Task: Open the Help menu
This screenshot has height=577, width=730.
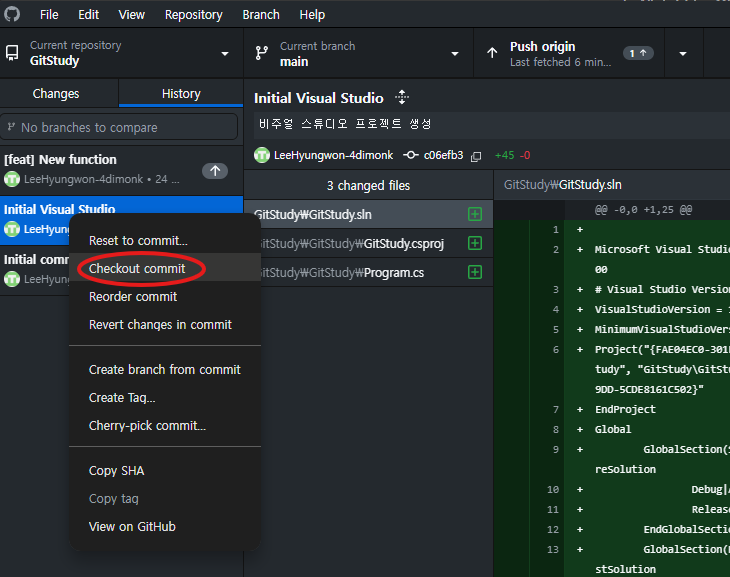Action: coord(312,15)
